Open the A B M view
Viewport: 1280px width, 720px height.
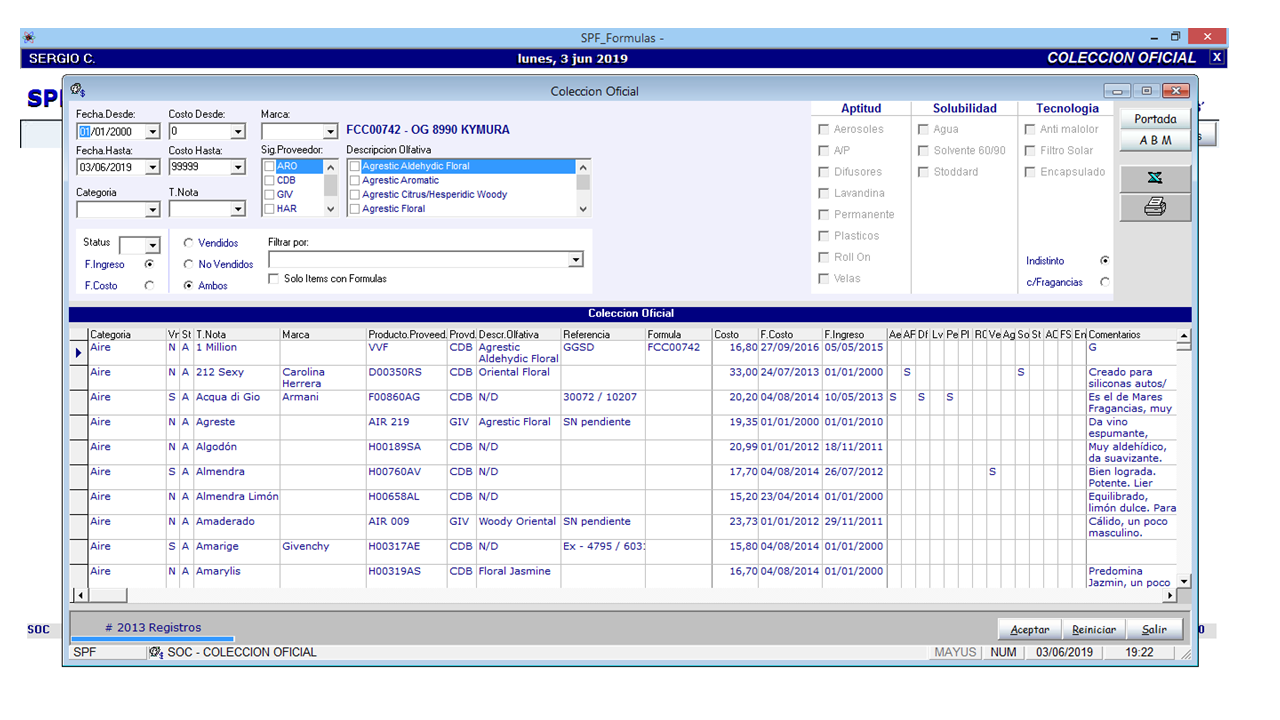[x=1154, y=140]
